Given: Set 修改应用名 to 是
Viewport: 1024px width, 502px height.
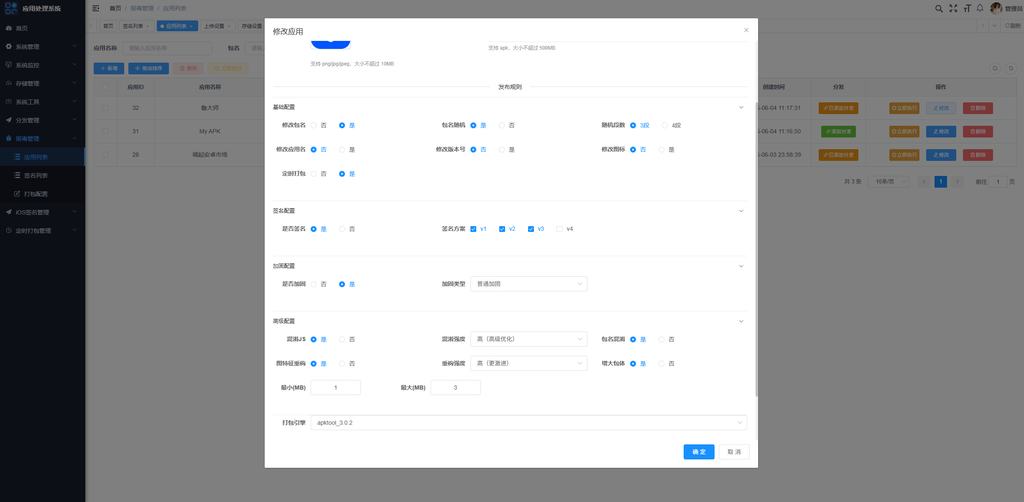Looking at the screenshot, I should pyautogui.click(x=342, y=149).
